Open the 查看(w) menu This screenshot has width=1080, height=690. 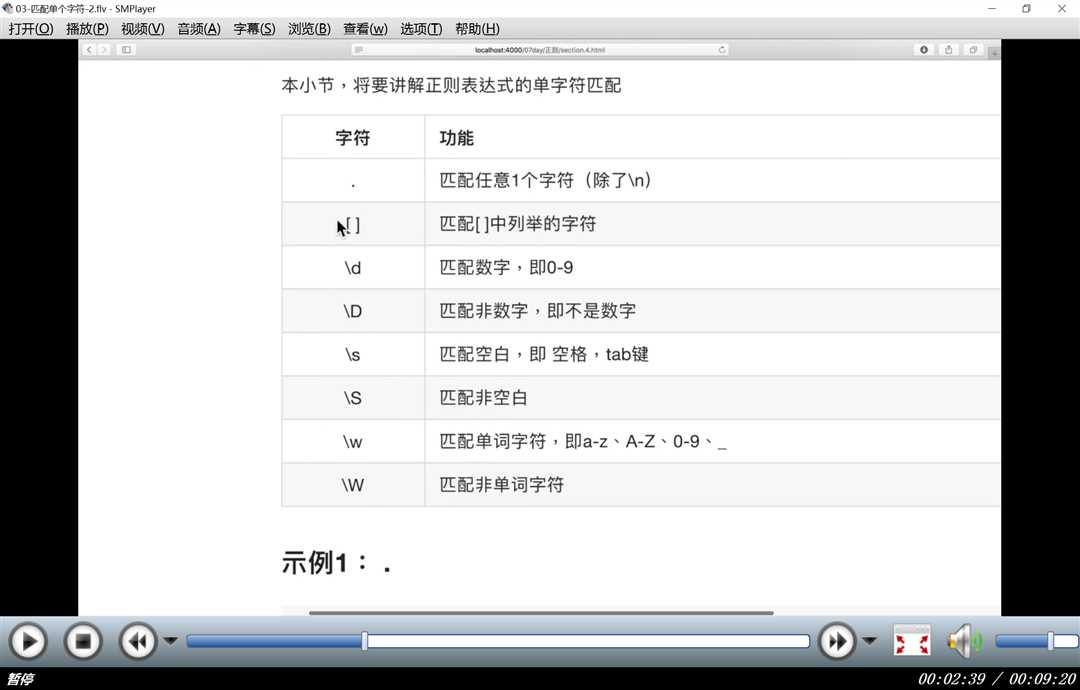click(x=365, y=29)
